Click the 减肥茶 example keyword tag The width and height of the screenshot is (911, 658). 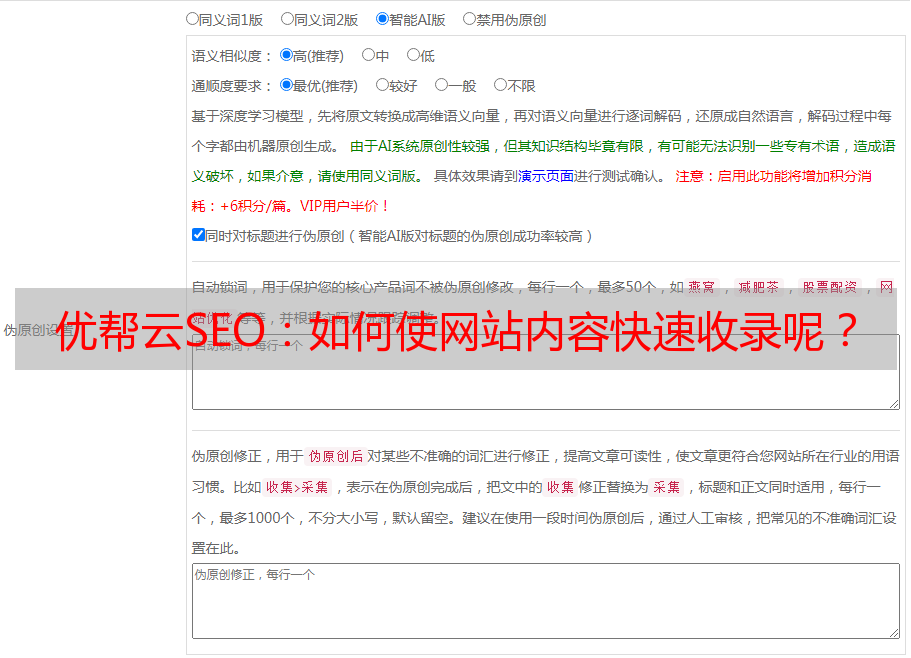tap(758, 287)
